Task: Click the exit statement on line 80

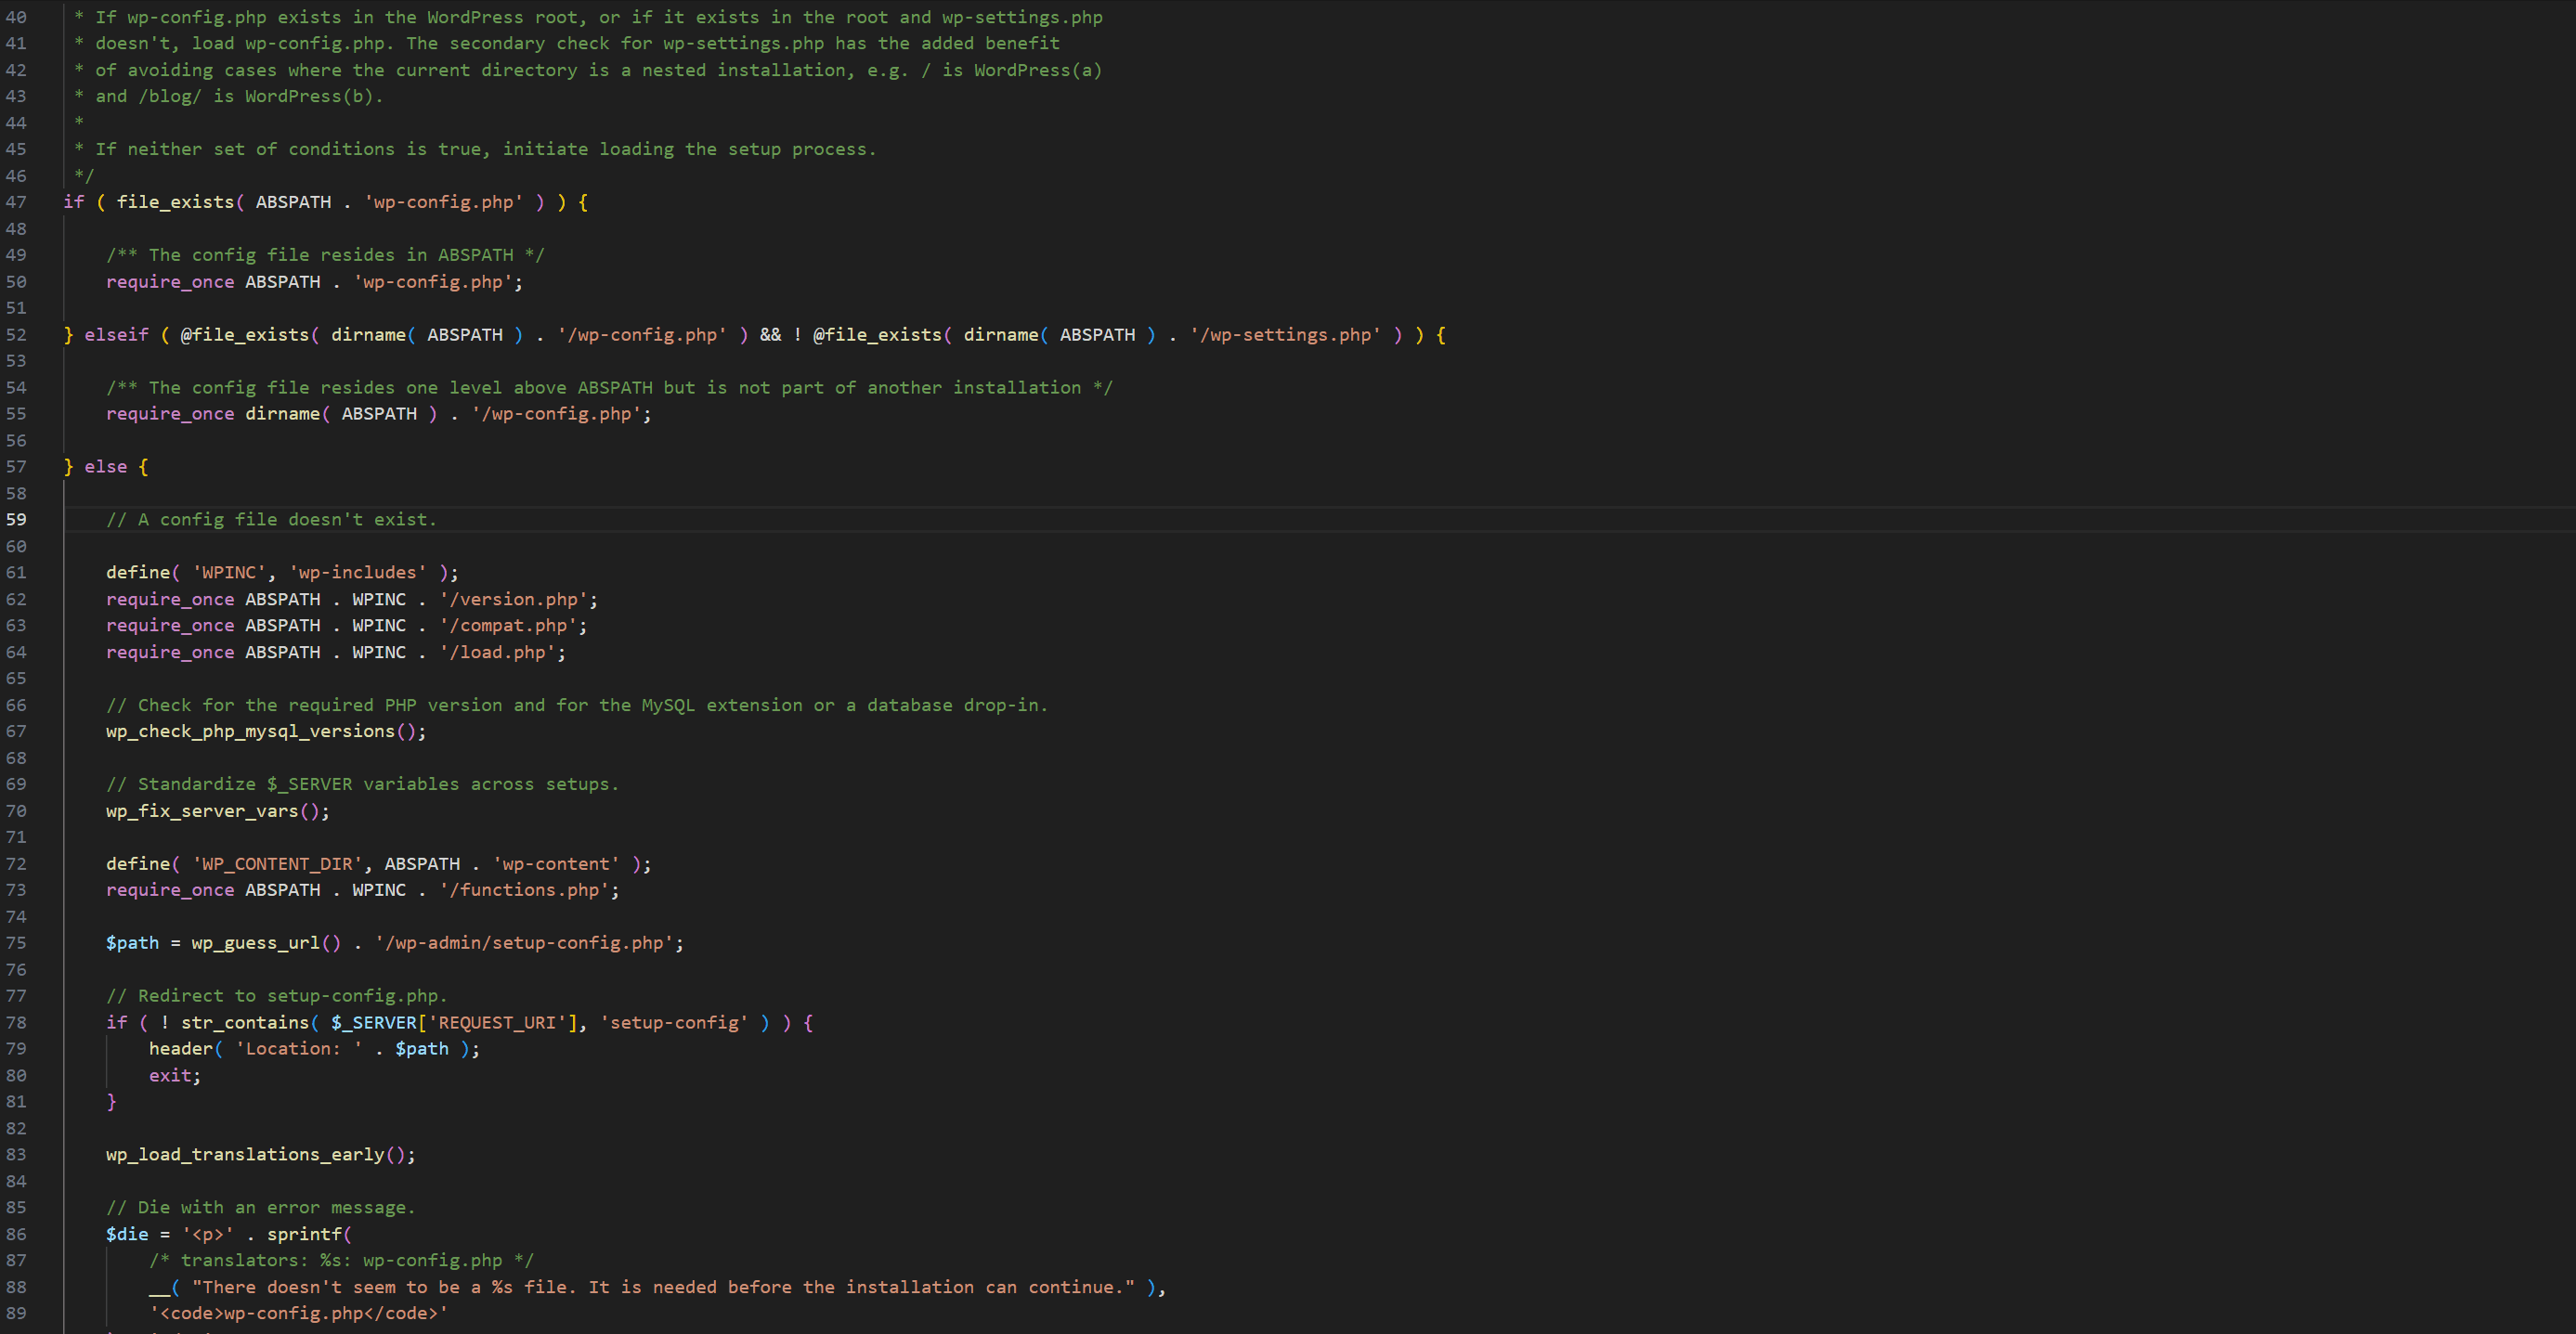Action: pos(170,1075)
